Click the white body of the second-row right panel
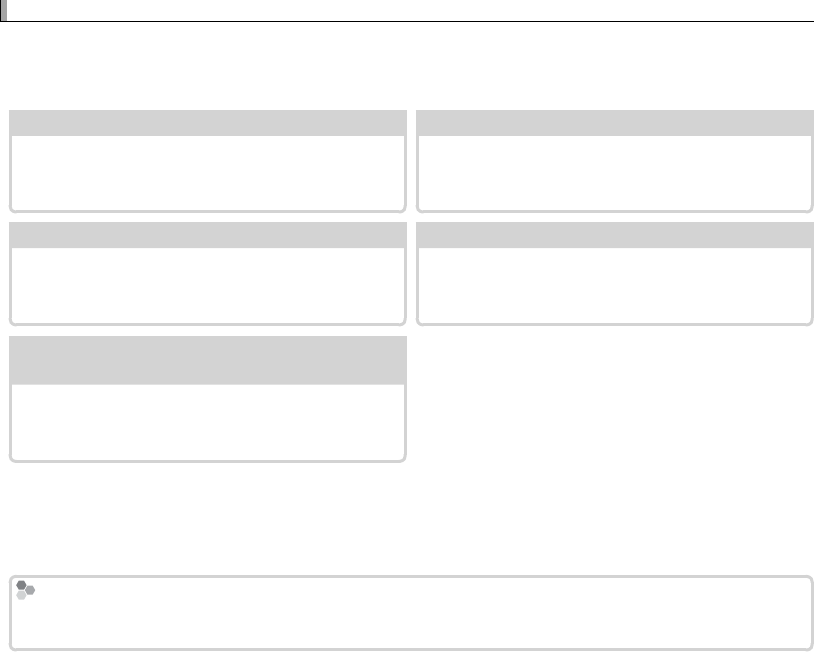Viewport: 814px width, 652px height. [x=615, y=285]
